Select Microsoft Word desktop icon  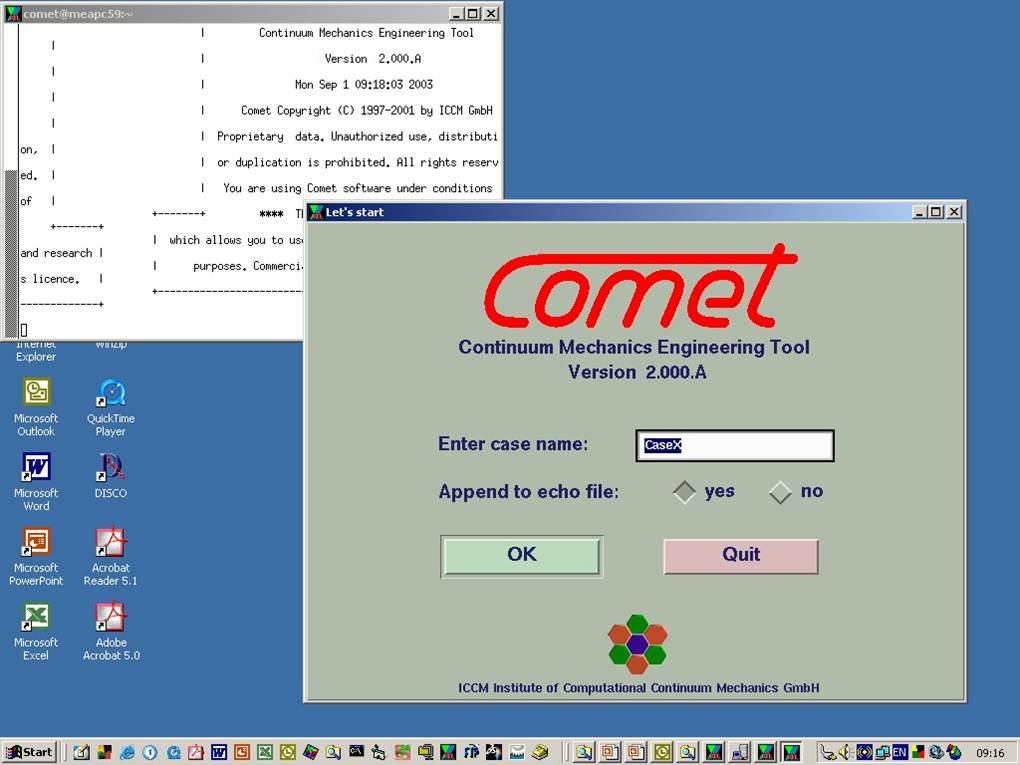(x=36, y=481)
